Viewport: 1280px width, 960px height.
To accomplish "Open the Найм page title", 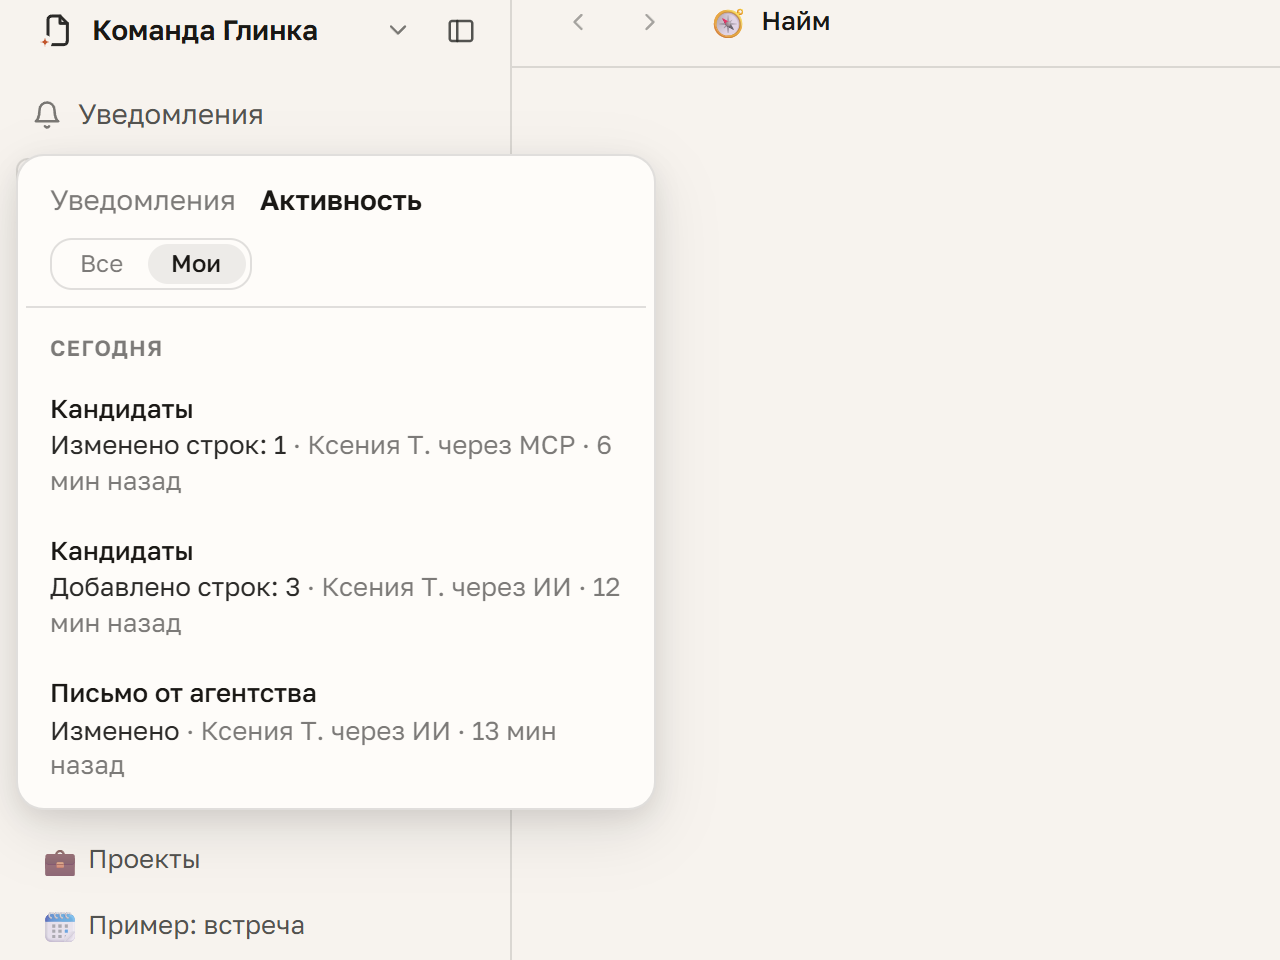I will pyautogui.click(x=796, y=22).
